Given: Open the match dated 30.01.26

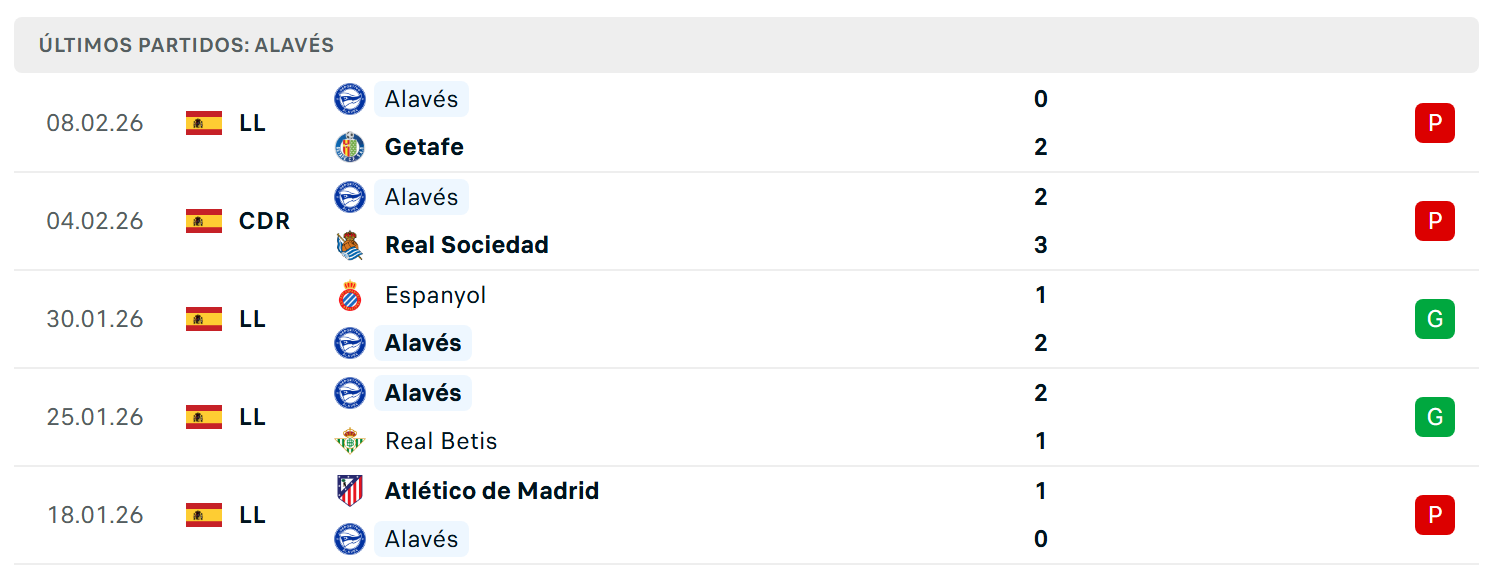Looking at the screenshot, I should (x=746, y=319).
